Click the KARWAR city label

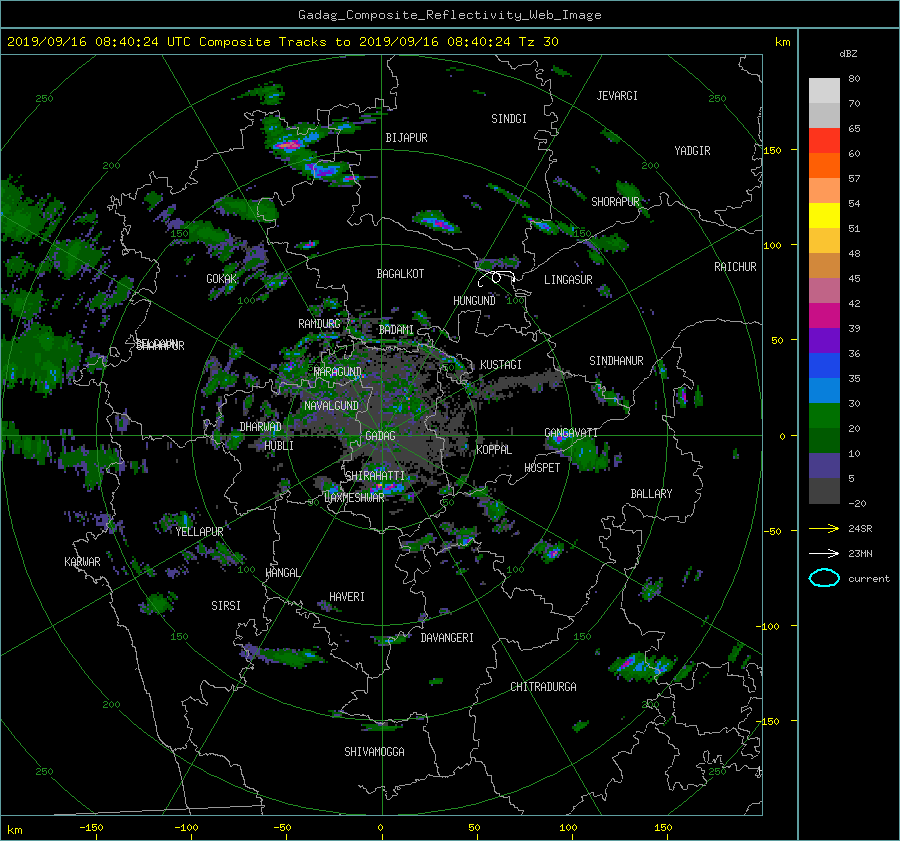tap(82, 562)
